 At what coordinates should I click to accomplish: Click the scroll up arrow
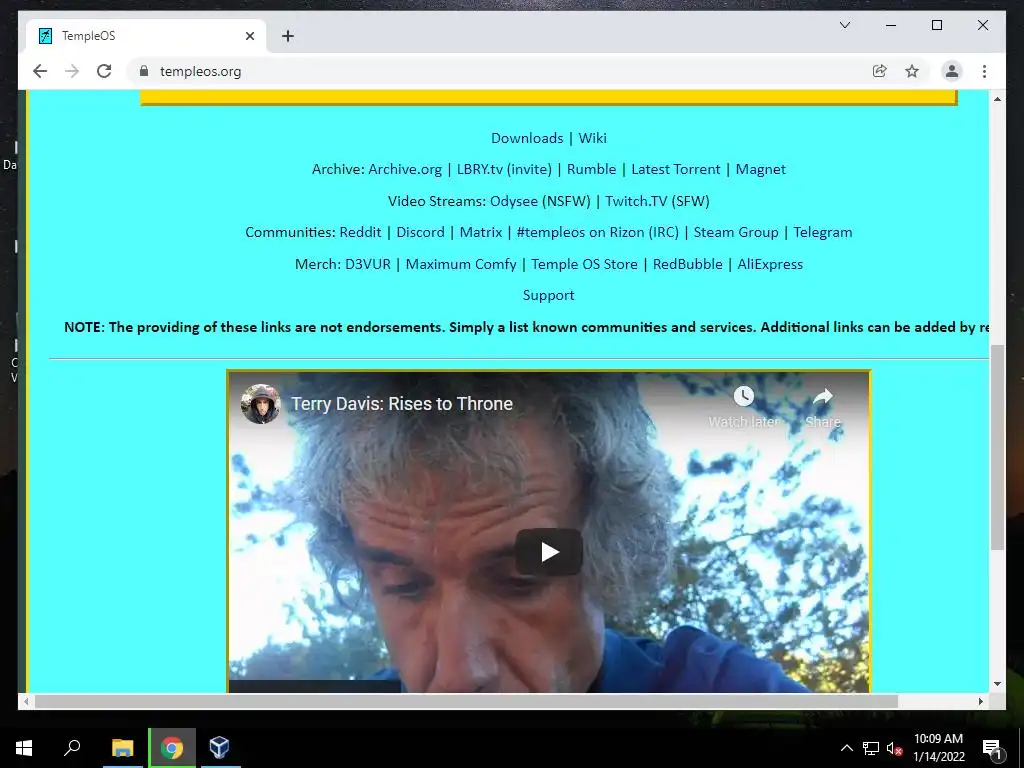click(x=997, y=99)
